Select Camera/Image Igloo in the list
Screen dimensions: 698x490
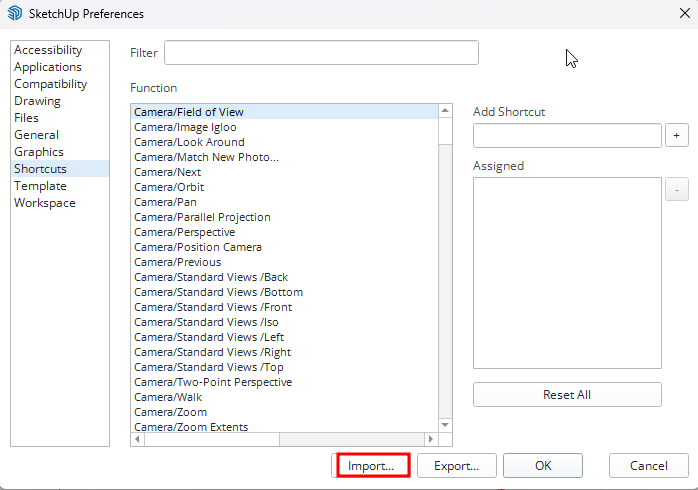coord(285,127)
